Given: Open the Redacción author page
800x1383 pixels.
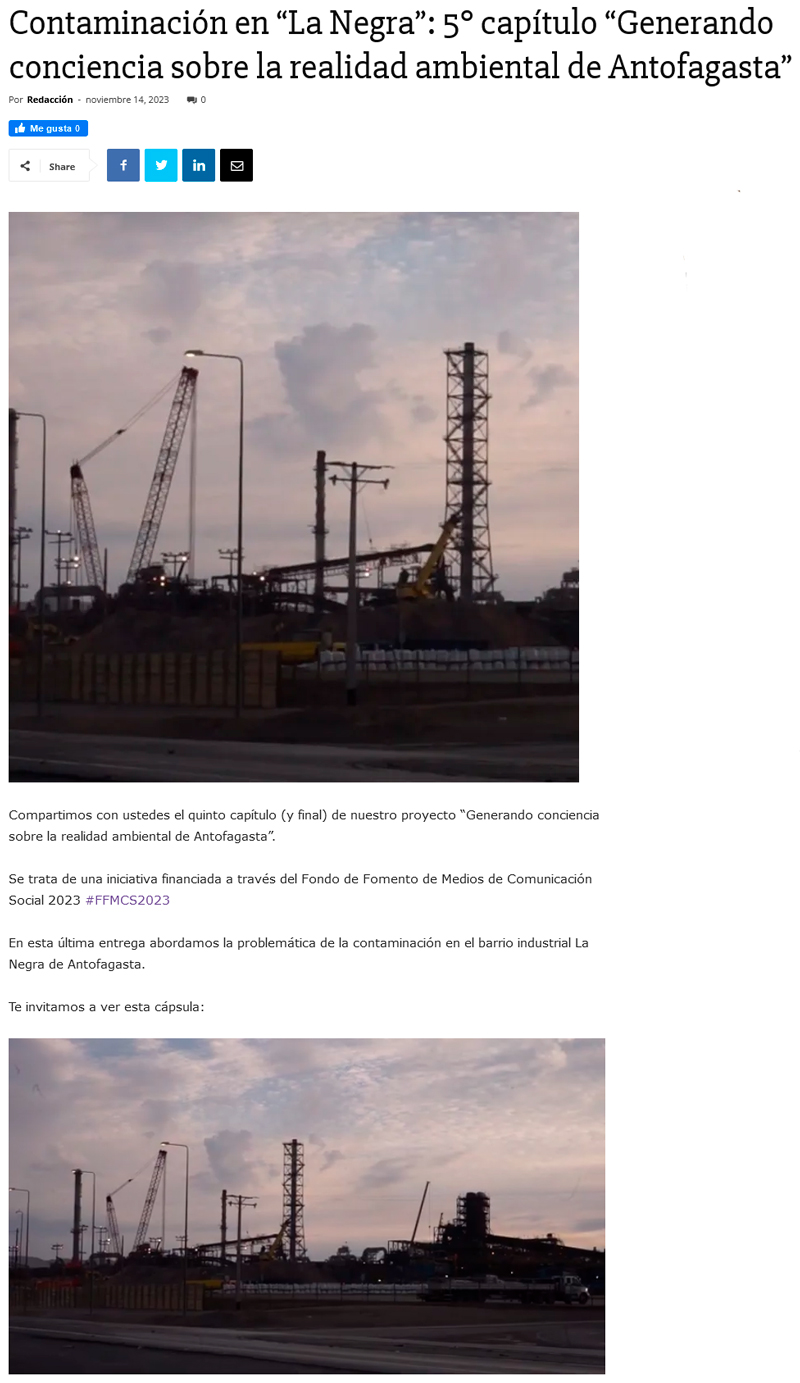Looking at the screenshot, I should tap(50, 100).
